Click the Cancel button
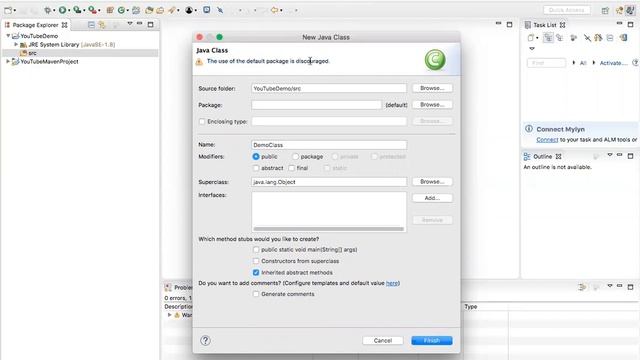 point(382,340)
